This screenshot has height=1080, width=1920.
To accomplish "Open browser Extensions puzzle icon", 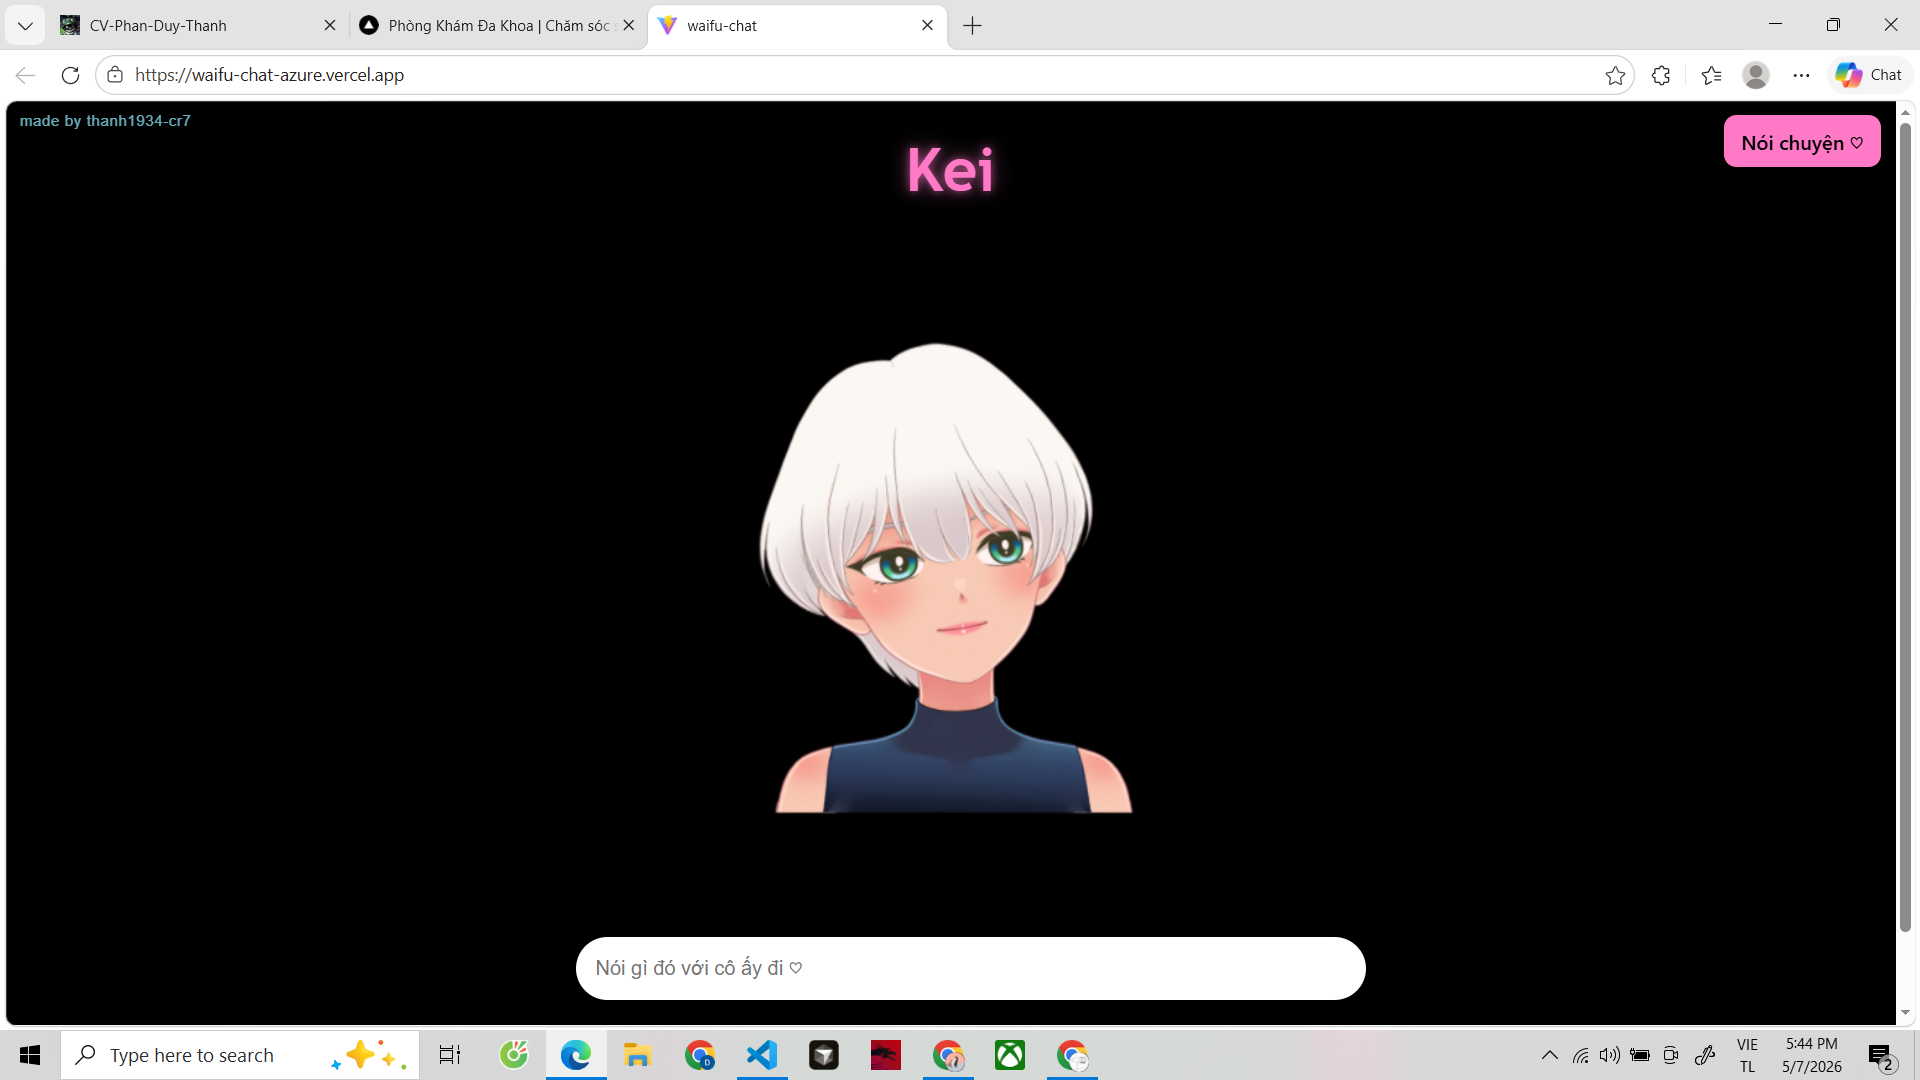I will pos(1661,75).
